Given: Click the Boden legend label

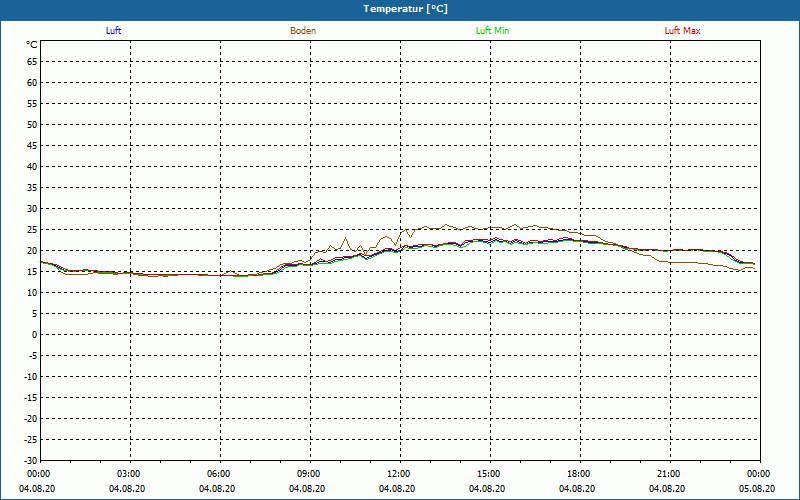Looking at the screenshot, I should pyautogui.click(x=303, y=31).
